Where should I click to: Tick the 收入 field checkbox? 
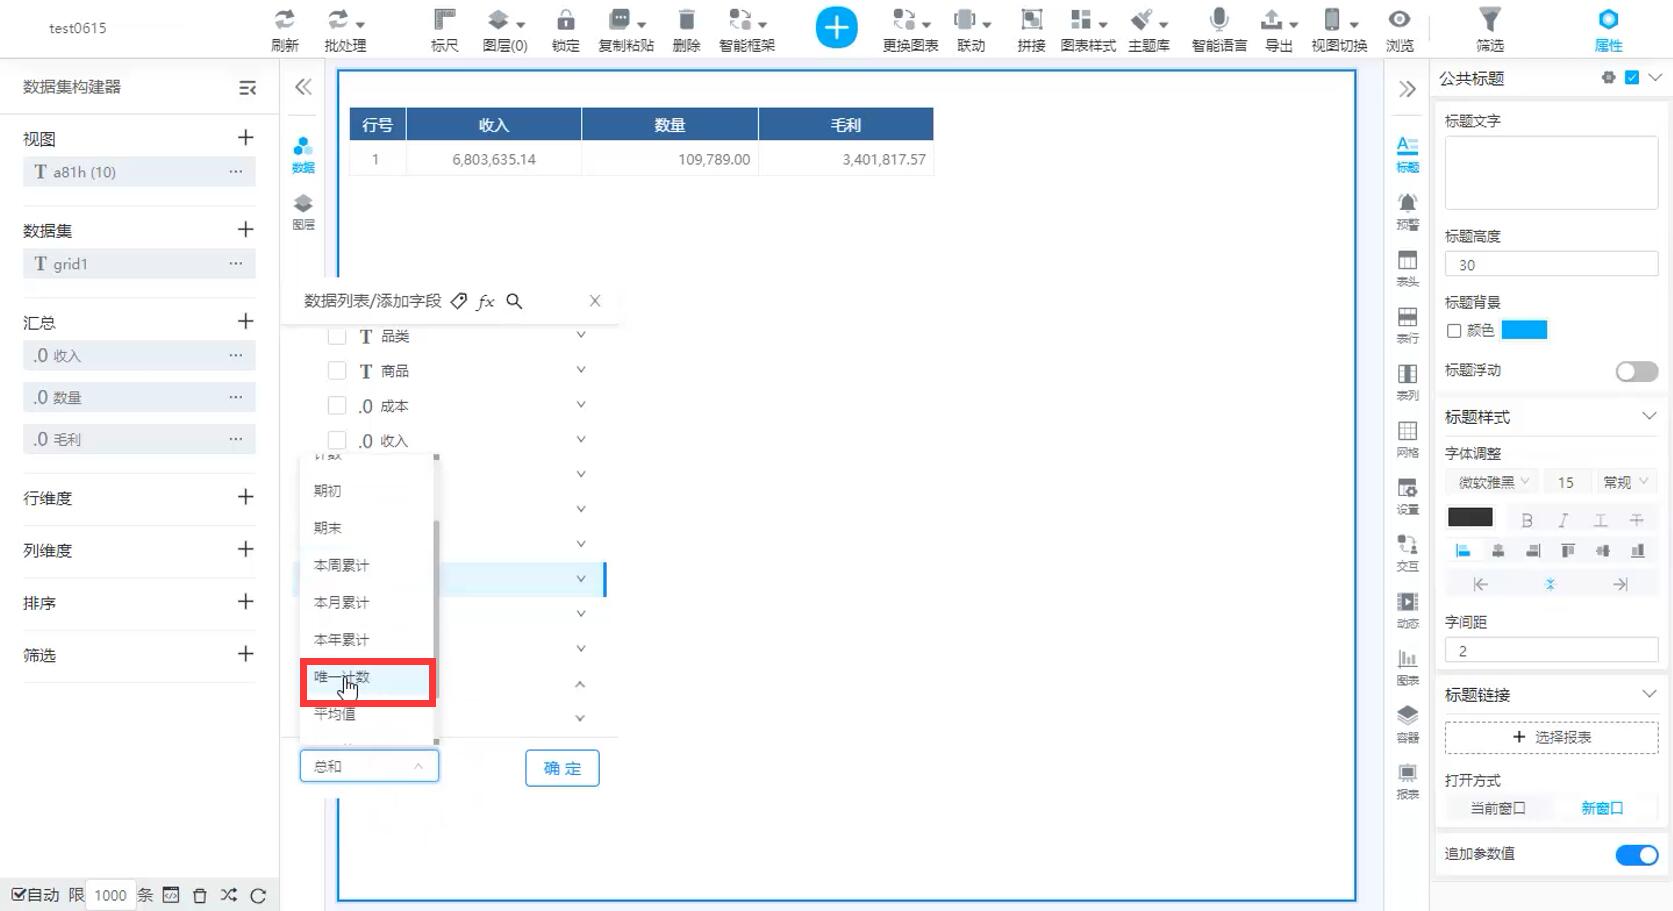pos(337,441)
